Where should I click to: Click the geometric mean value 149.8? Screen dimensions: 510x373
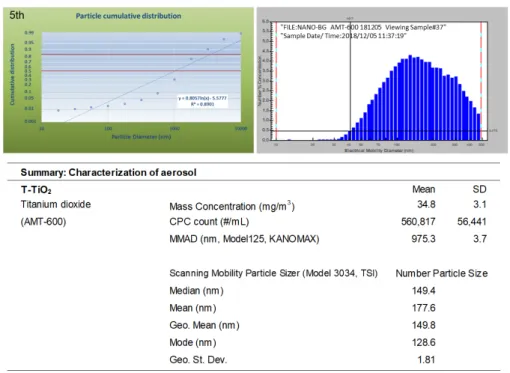point(424,325)
